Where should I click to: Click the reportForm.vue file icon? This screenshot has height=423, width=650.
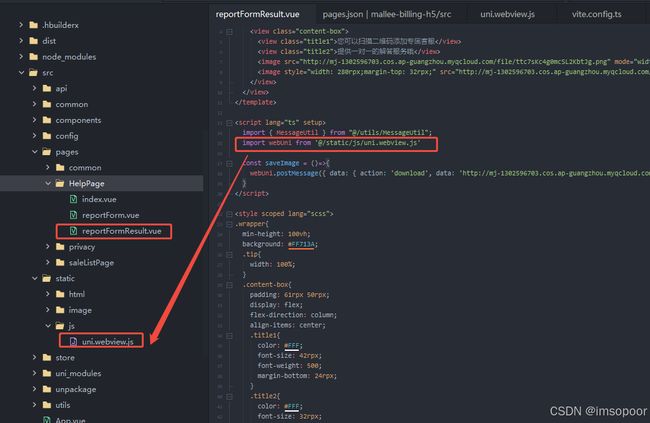73,215
